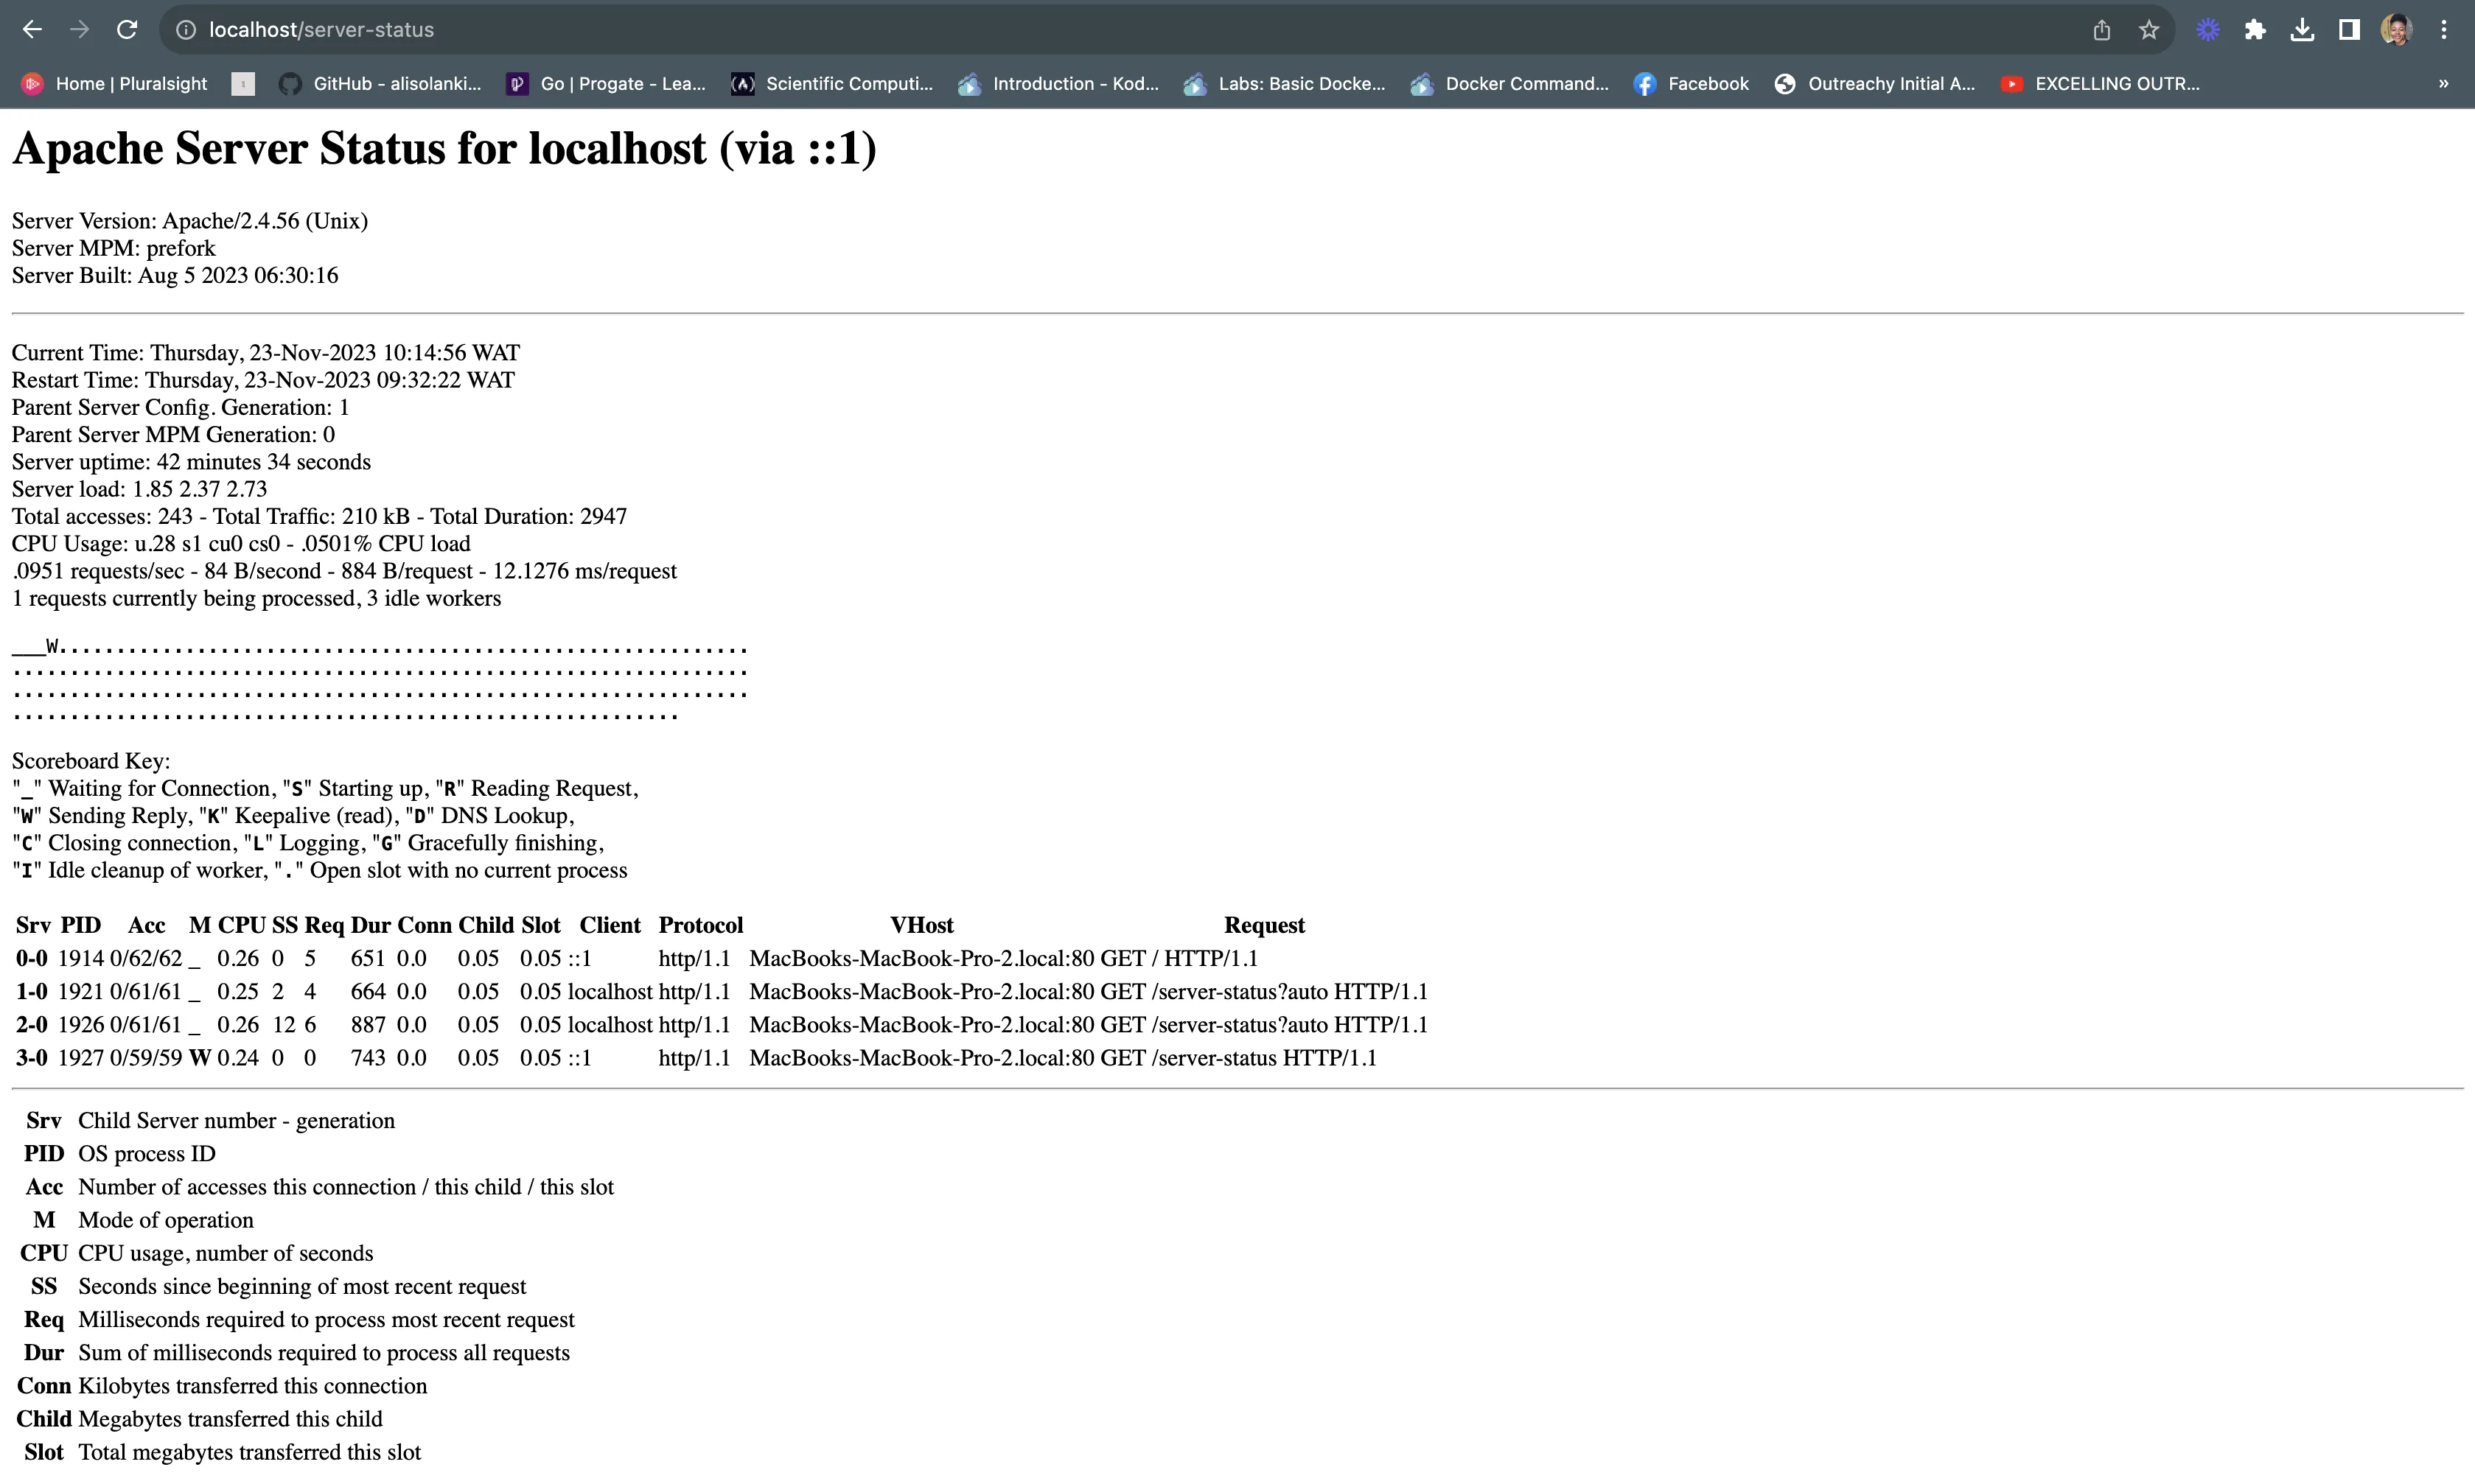Image resolution: width=2475 pixels, height=1484 pixels.
Task: Click 'CPU usage, number of seconds' description
Action: click(x=226, y=1253)
